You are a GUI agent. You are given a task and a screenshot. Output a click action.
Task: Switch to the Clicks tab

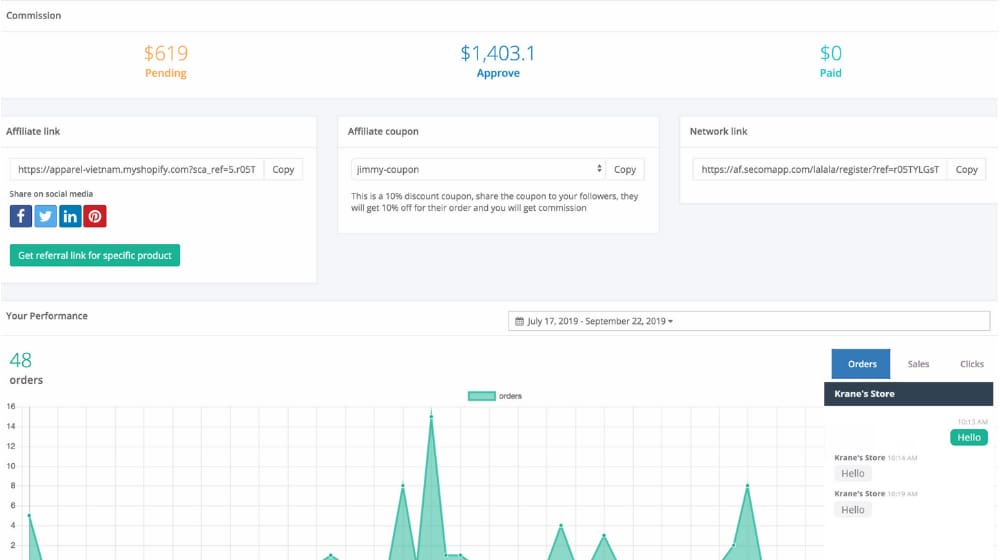click(972, 364)
